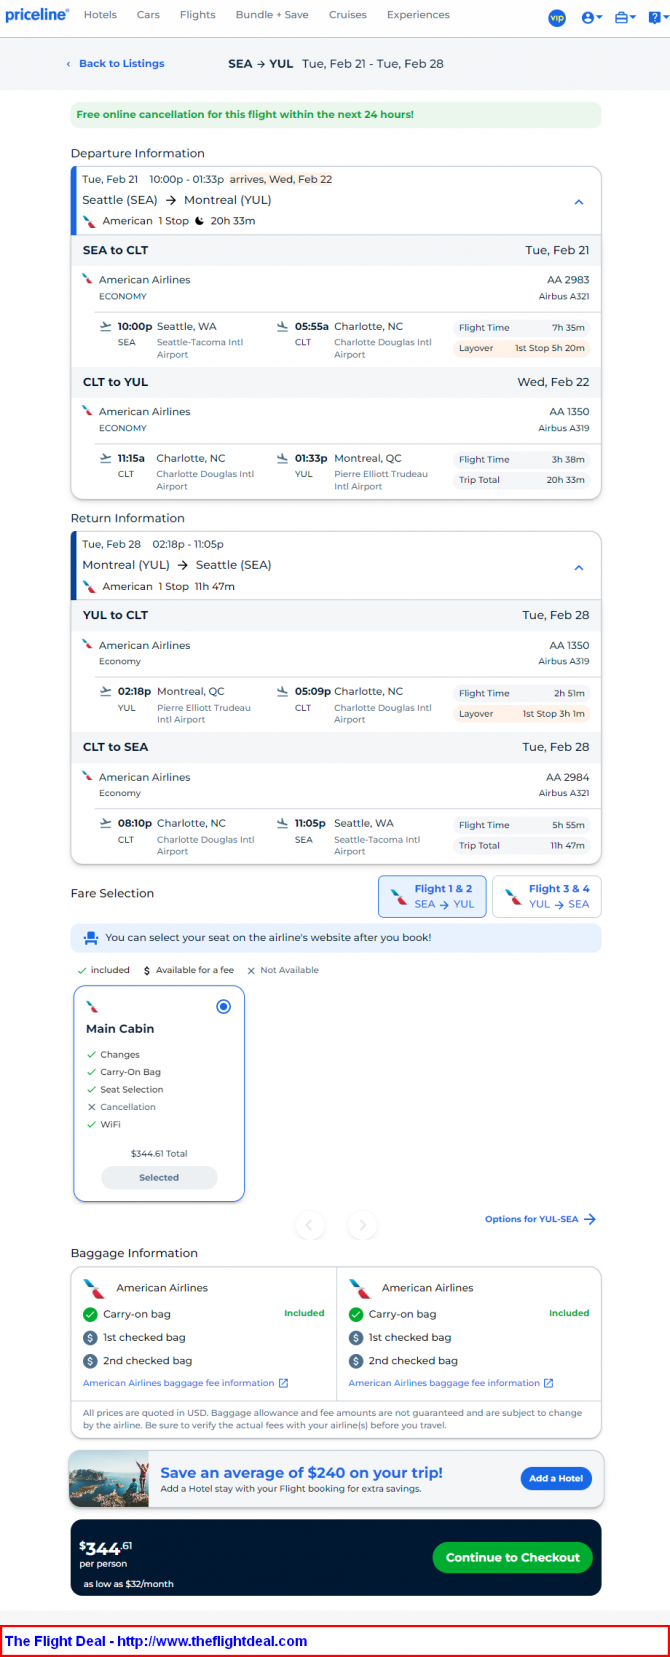Click American Airlines logo in CLT to YUL segment
670x1657 pixels.
[x=87, y=411]
